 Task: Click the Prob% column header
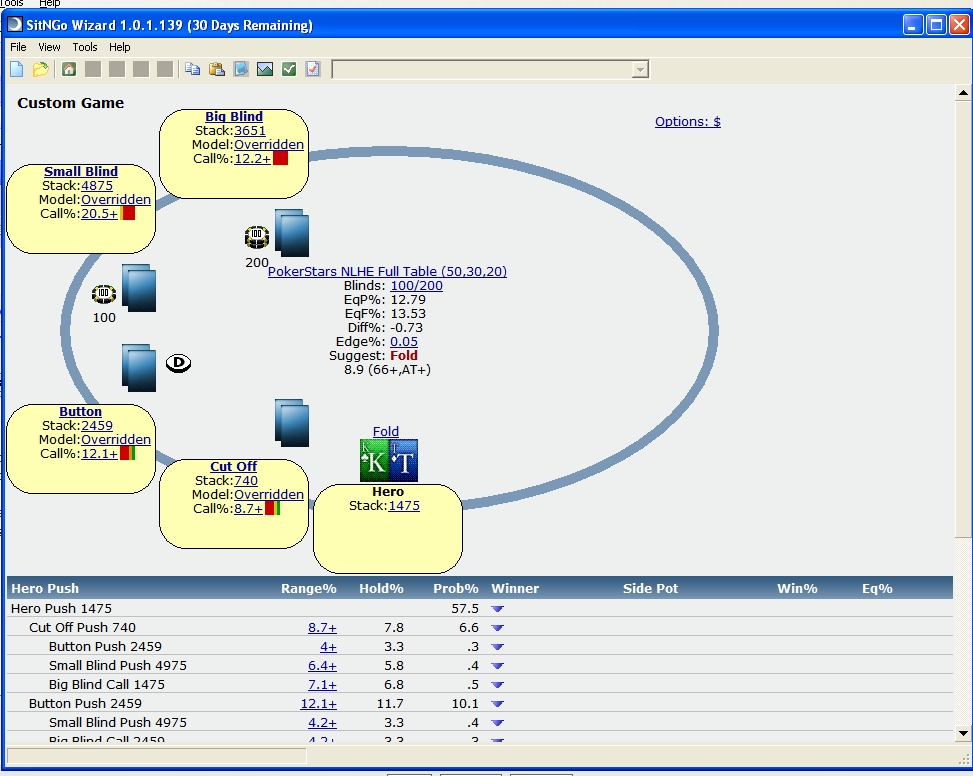(x=455, y=589)
